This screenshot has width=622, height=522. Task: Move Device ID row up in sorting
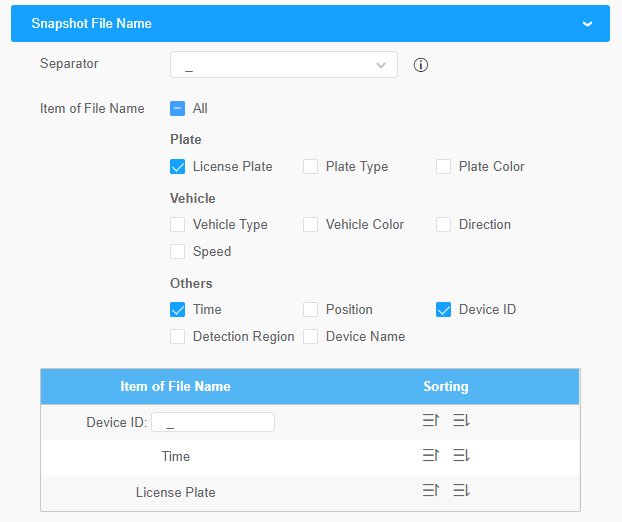click(x=431, y=420)
